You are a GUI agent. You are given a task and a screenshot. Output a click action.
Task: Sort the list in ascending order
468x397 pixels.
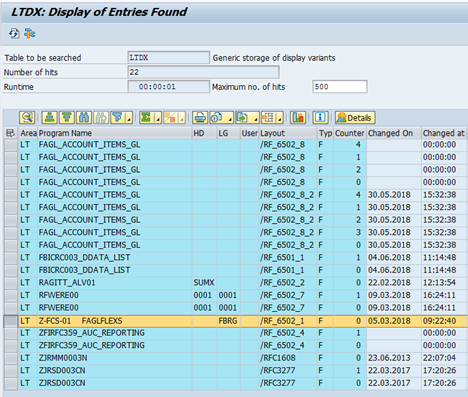(49, 118)
